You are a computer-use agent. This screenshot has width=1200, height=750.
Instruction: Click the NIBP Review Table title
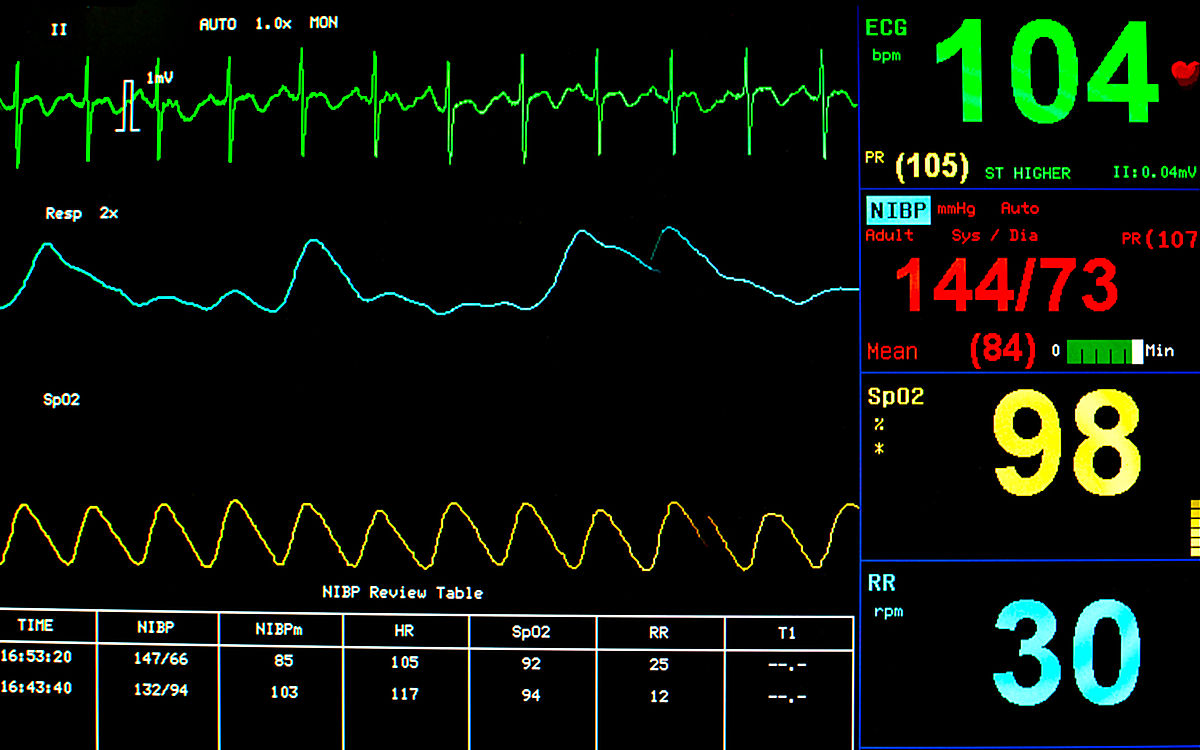click(402, 592)
